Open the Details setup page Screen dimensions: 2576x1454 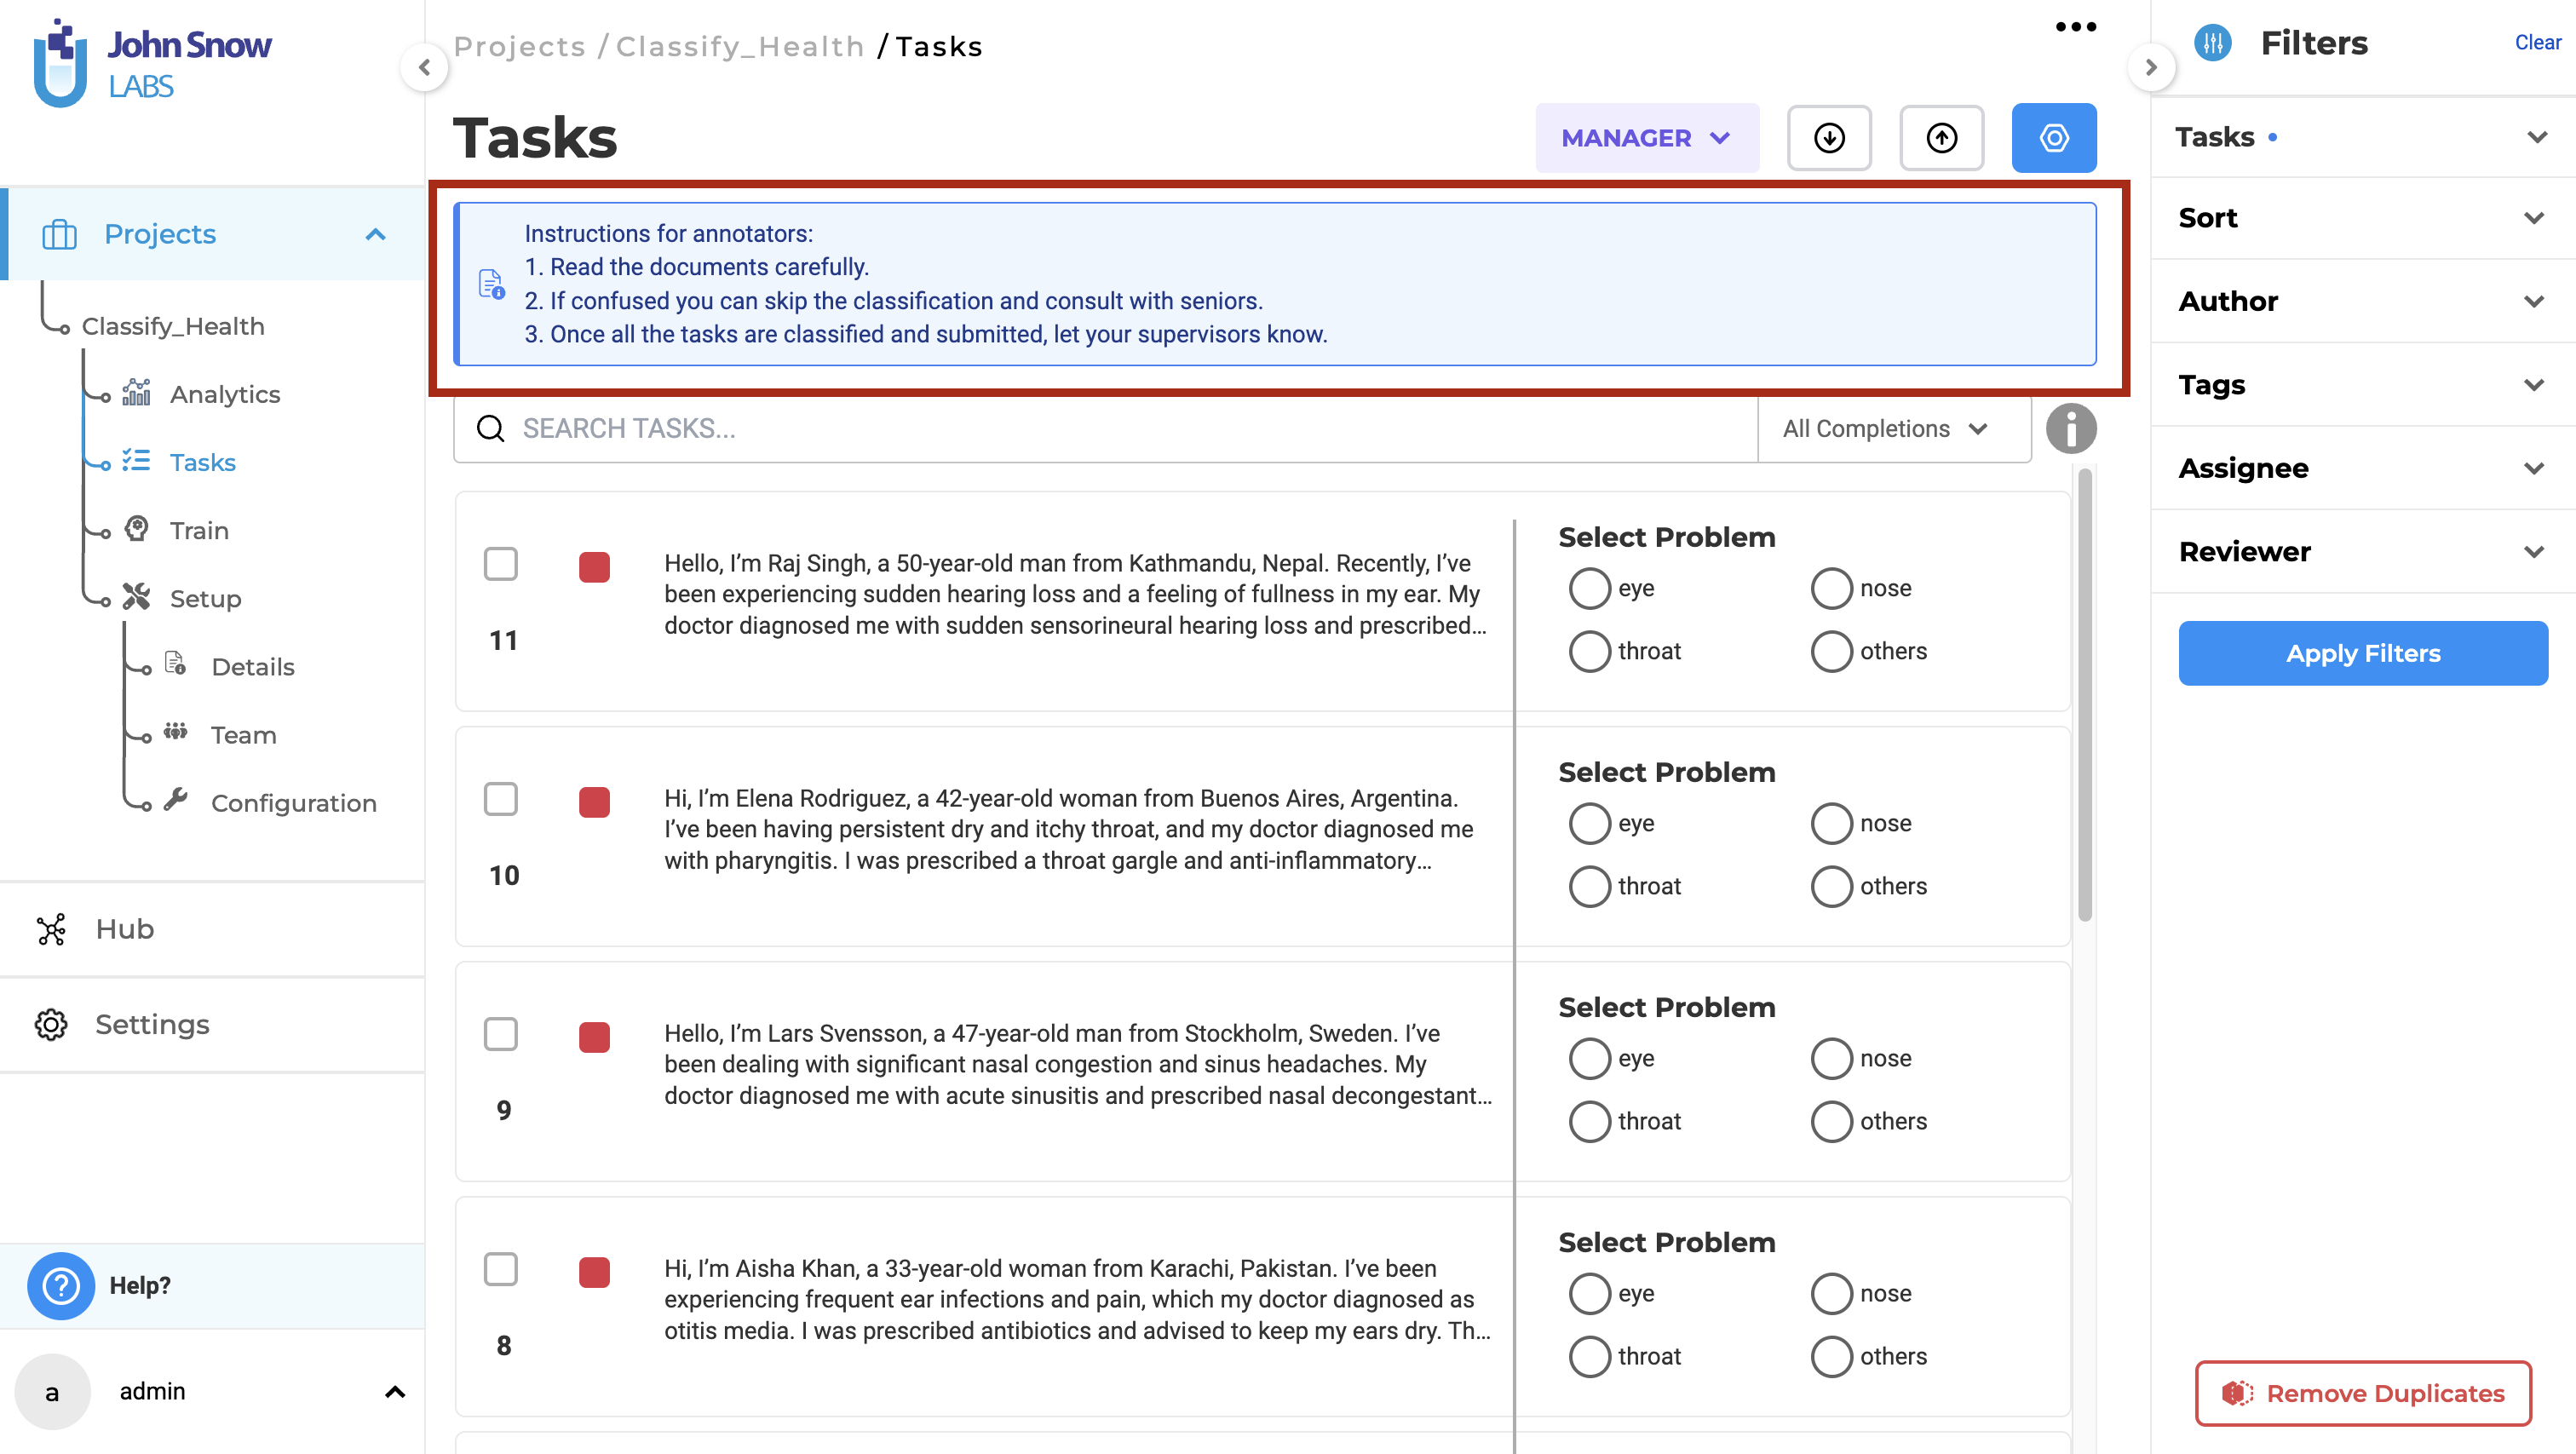253,667
